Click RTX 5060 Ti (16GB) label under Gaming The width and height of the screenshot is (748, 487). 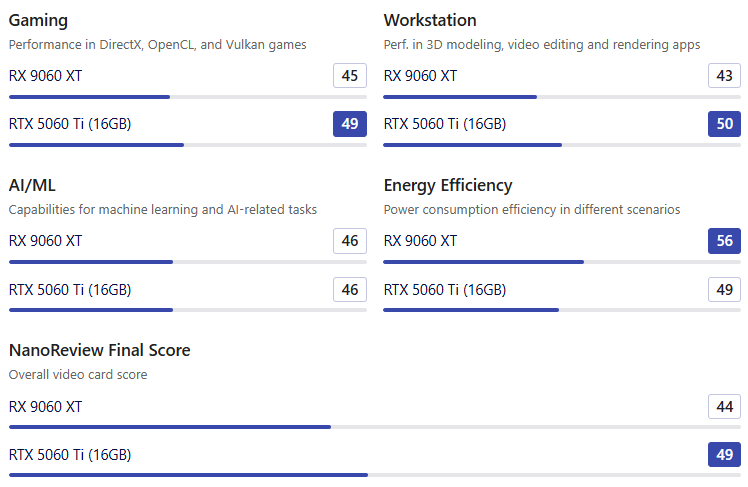(70, 124)
